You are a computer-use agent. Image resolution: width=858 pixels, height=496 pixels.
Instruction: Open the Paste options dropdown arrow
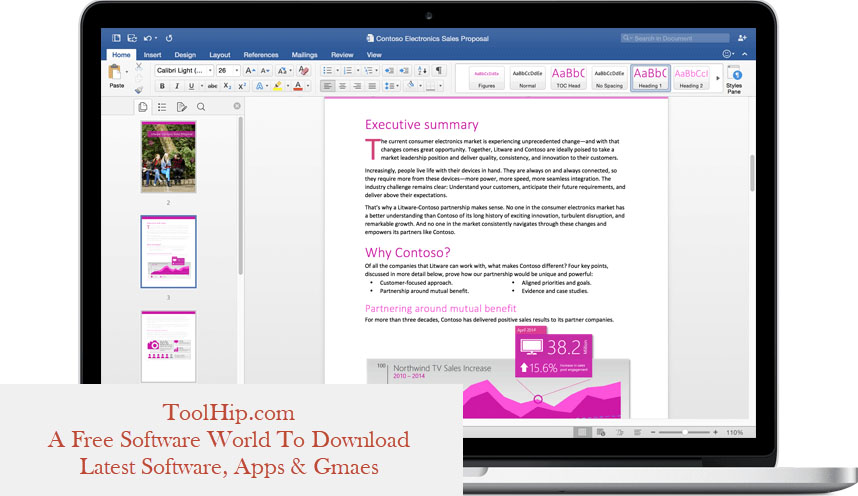point(127,72)
